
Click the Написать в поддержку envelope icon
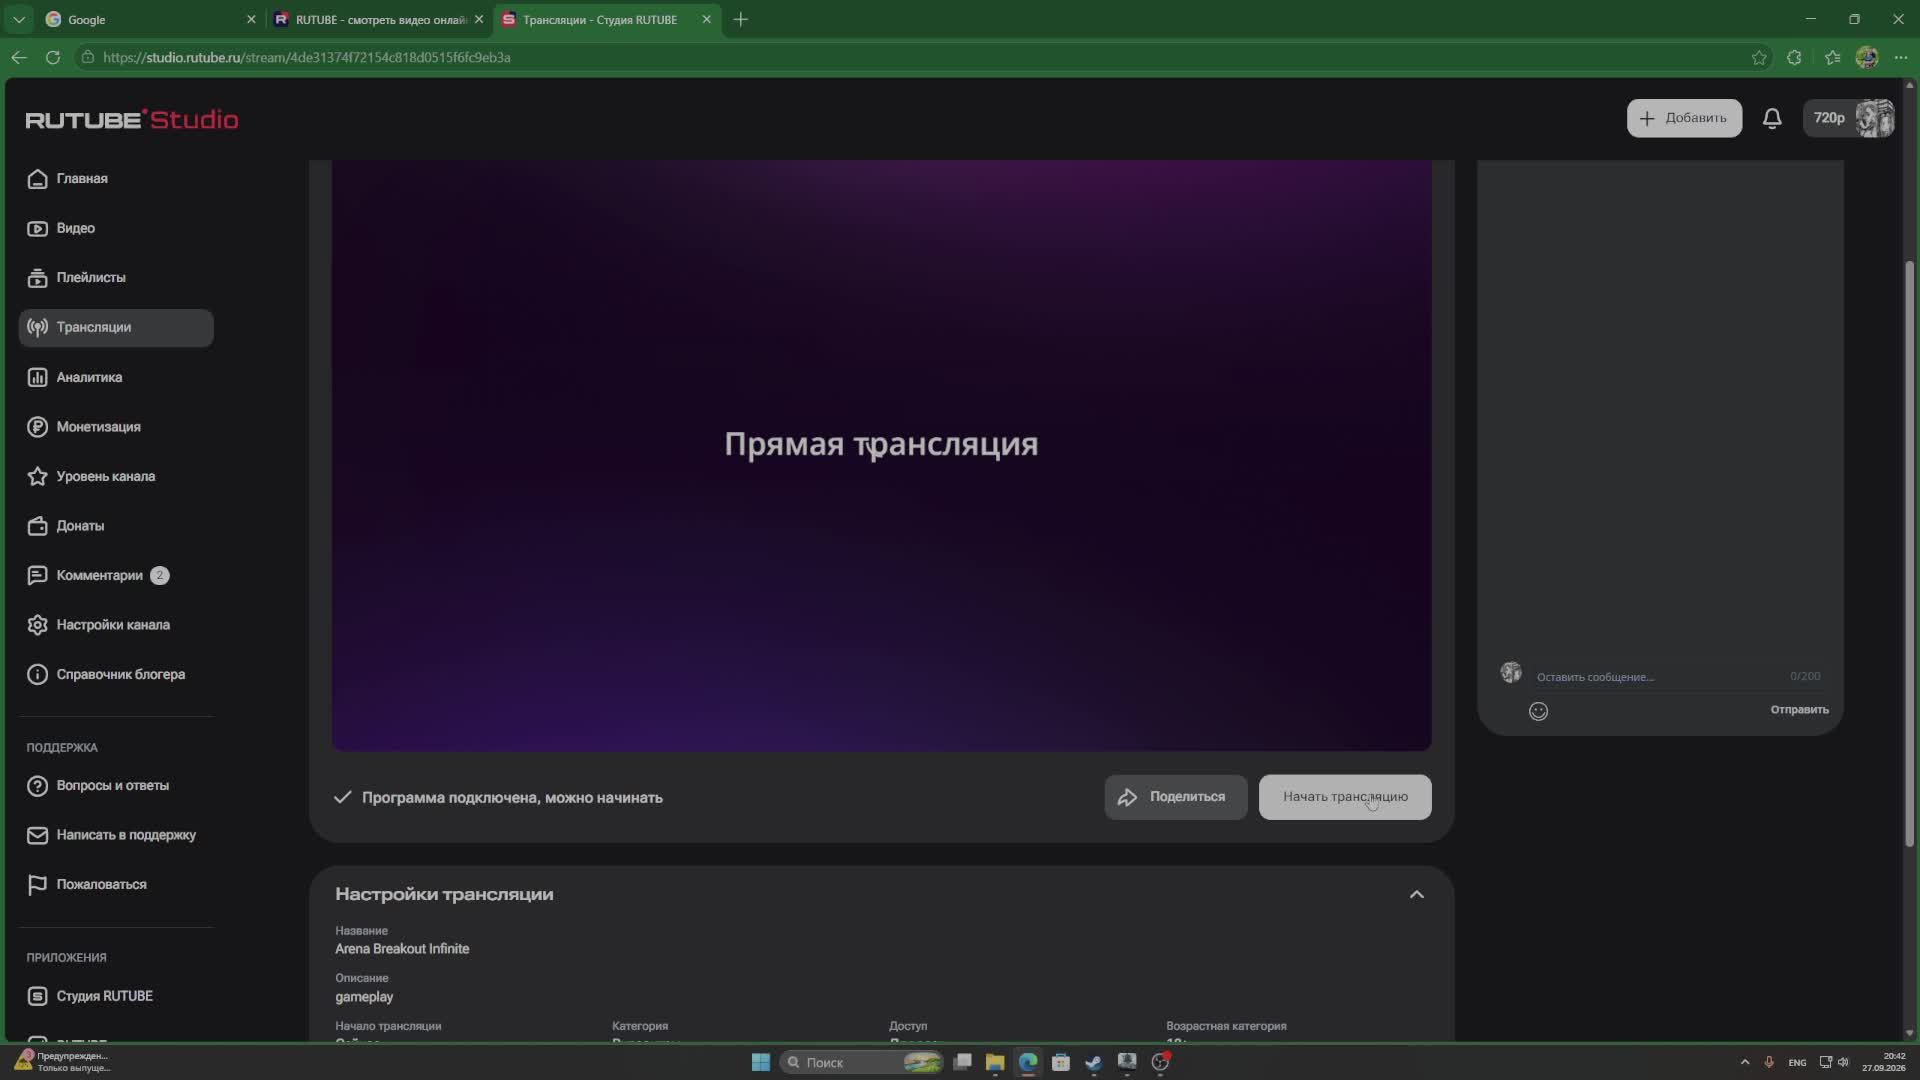point(37,835)
